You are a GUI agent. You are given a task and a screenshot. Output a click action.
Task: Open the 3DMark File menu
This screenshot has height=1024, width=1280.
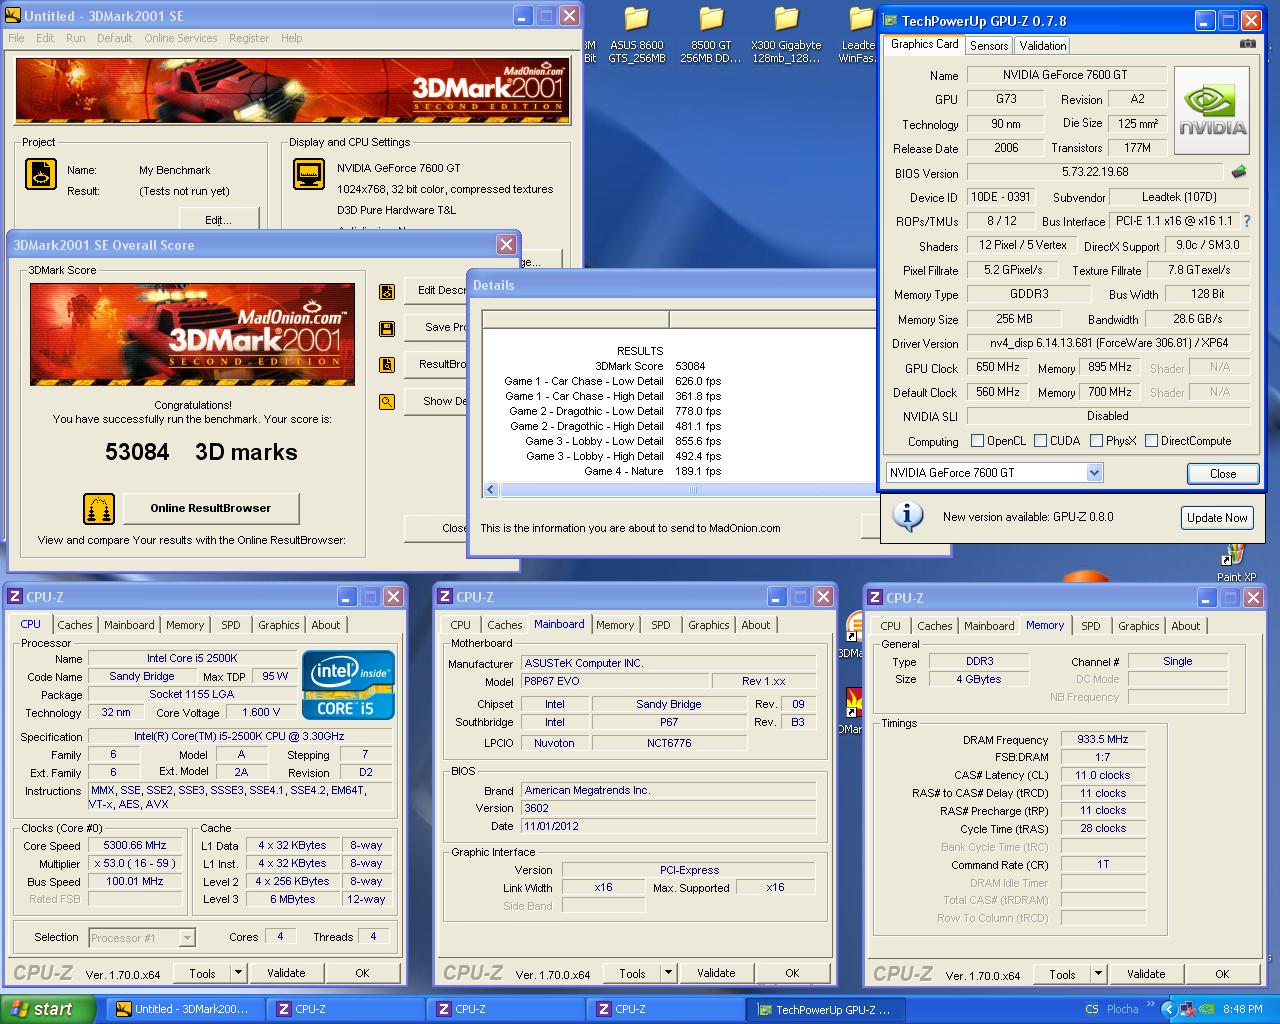[x=16, y=38]
